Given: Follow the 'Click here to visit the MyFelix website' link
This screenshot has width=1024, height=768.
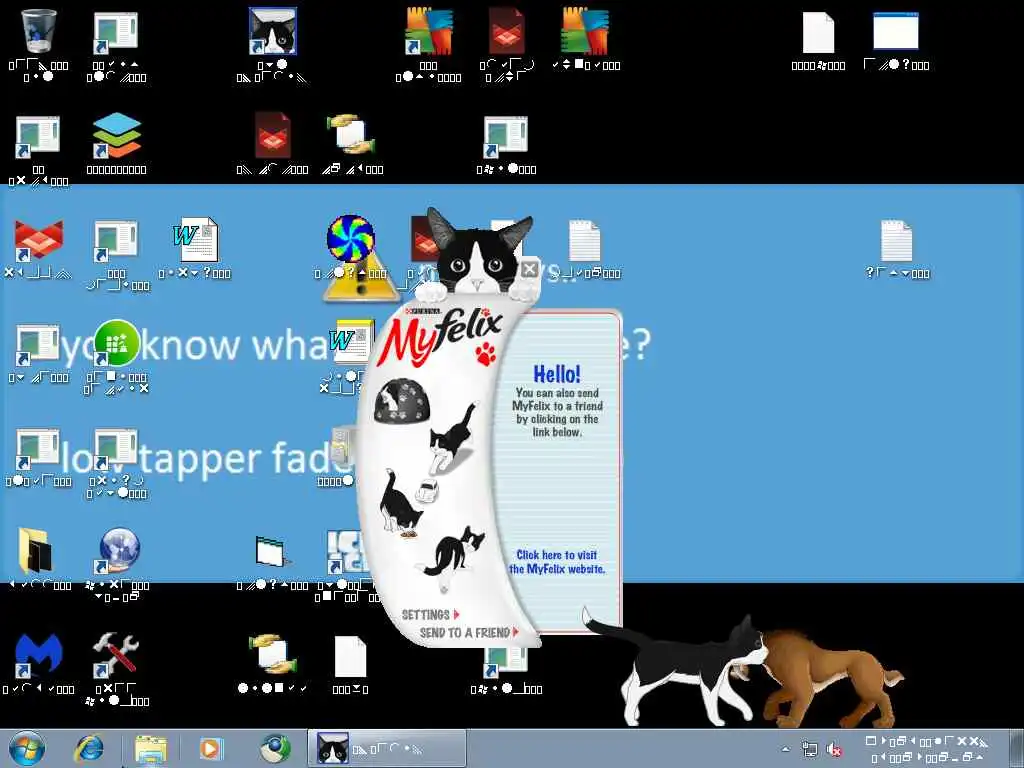Looking at the screenshot, I should pos(556,562).
